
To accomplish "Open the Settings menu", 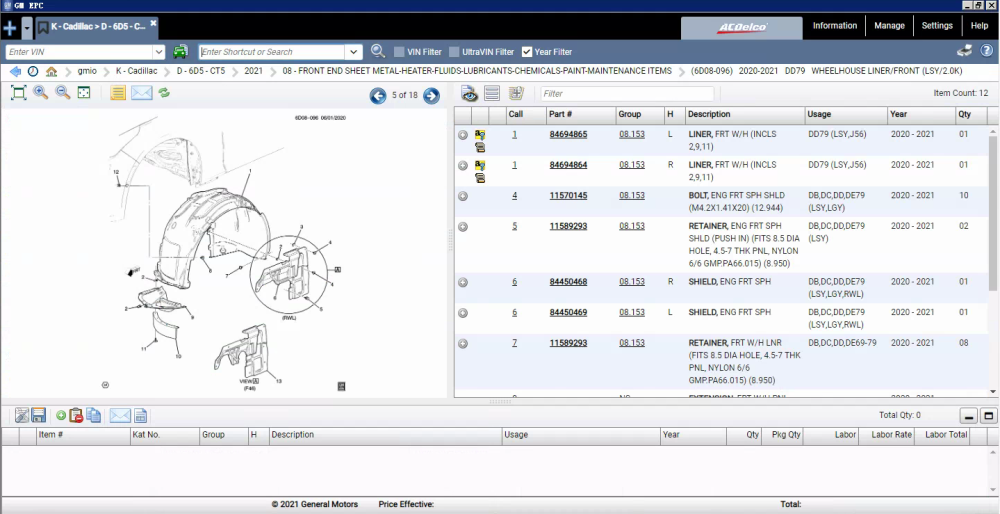I will (937, 26).
